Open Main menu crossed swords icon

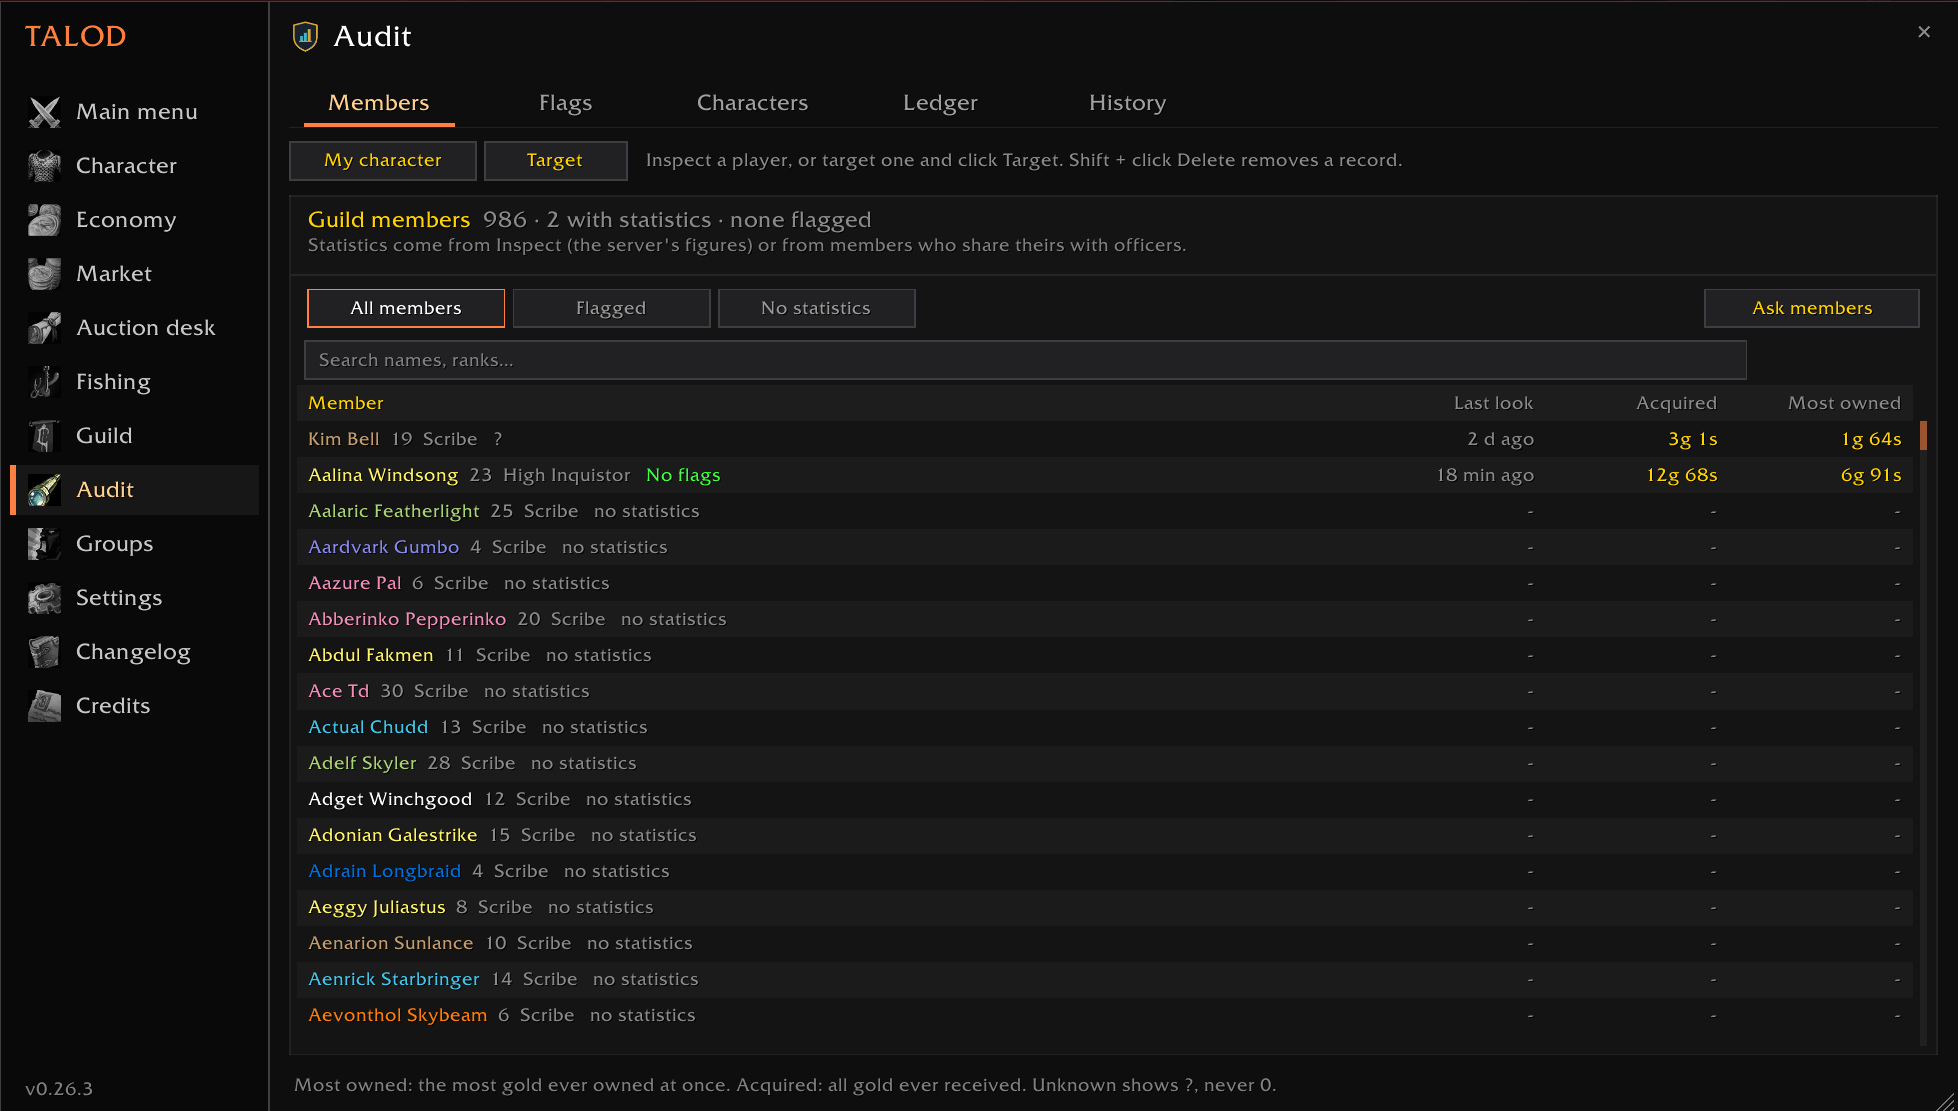pyautogui.click(x=44, y=112)
